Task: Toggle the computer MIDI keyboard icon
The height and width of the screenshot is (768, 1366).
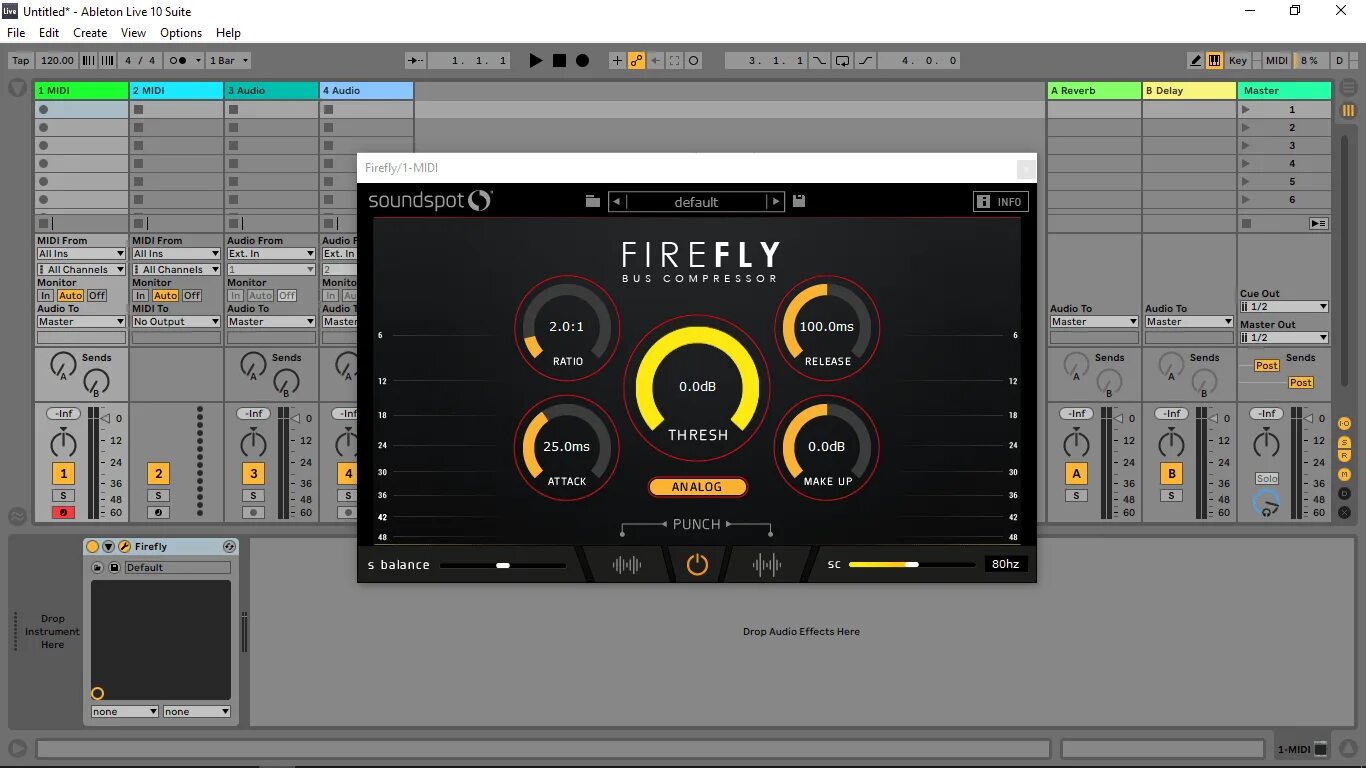Action: coord(1214,61)
